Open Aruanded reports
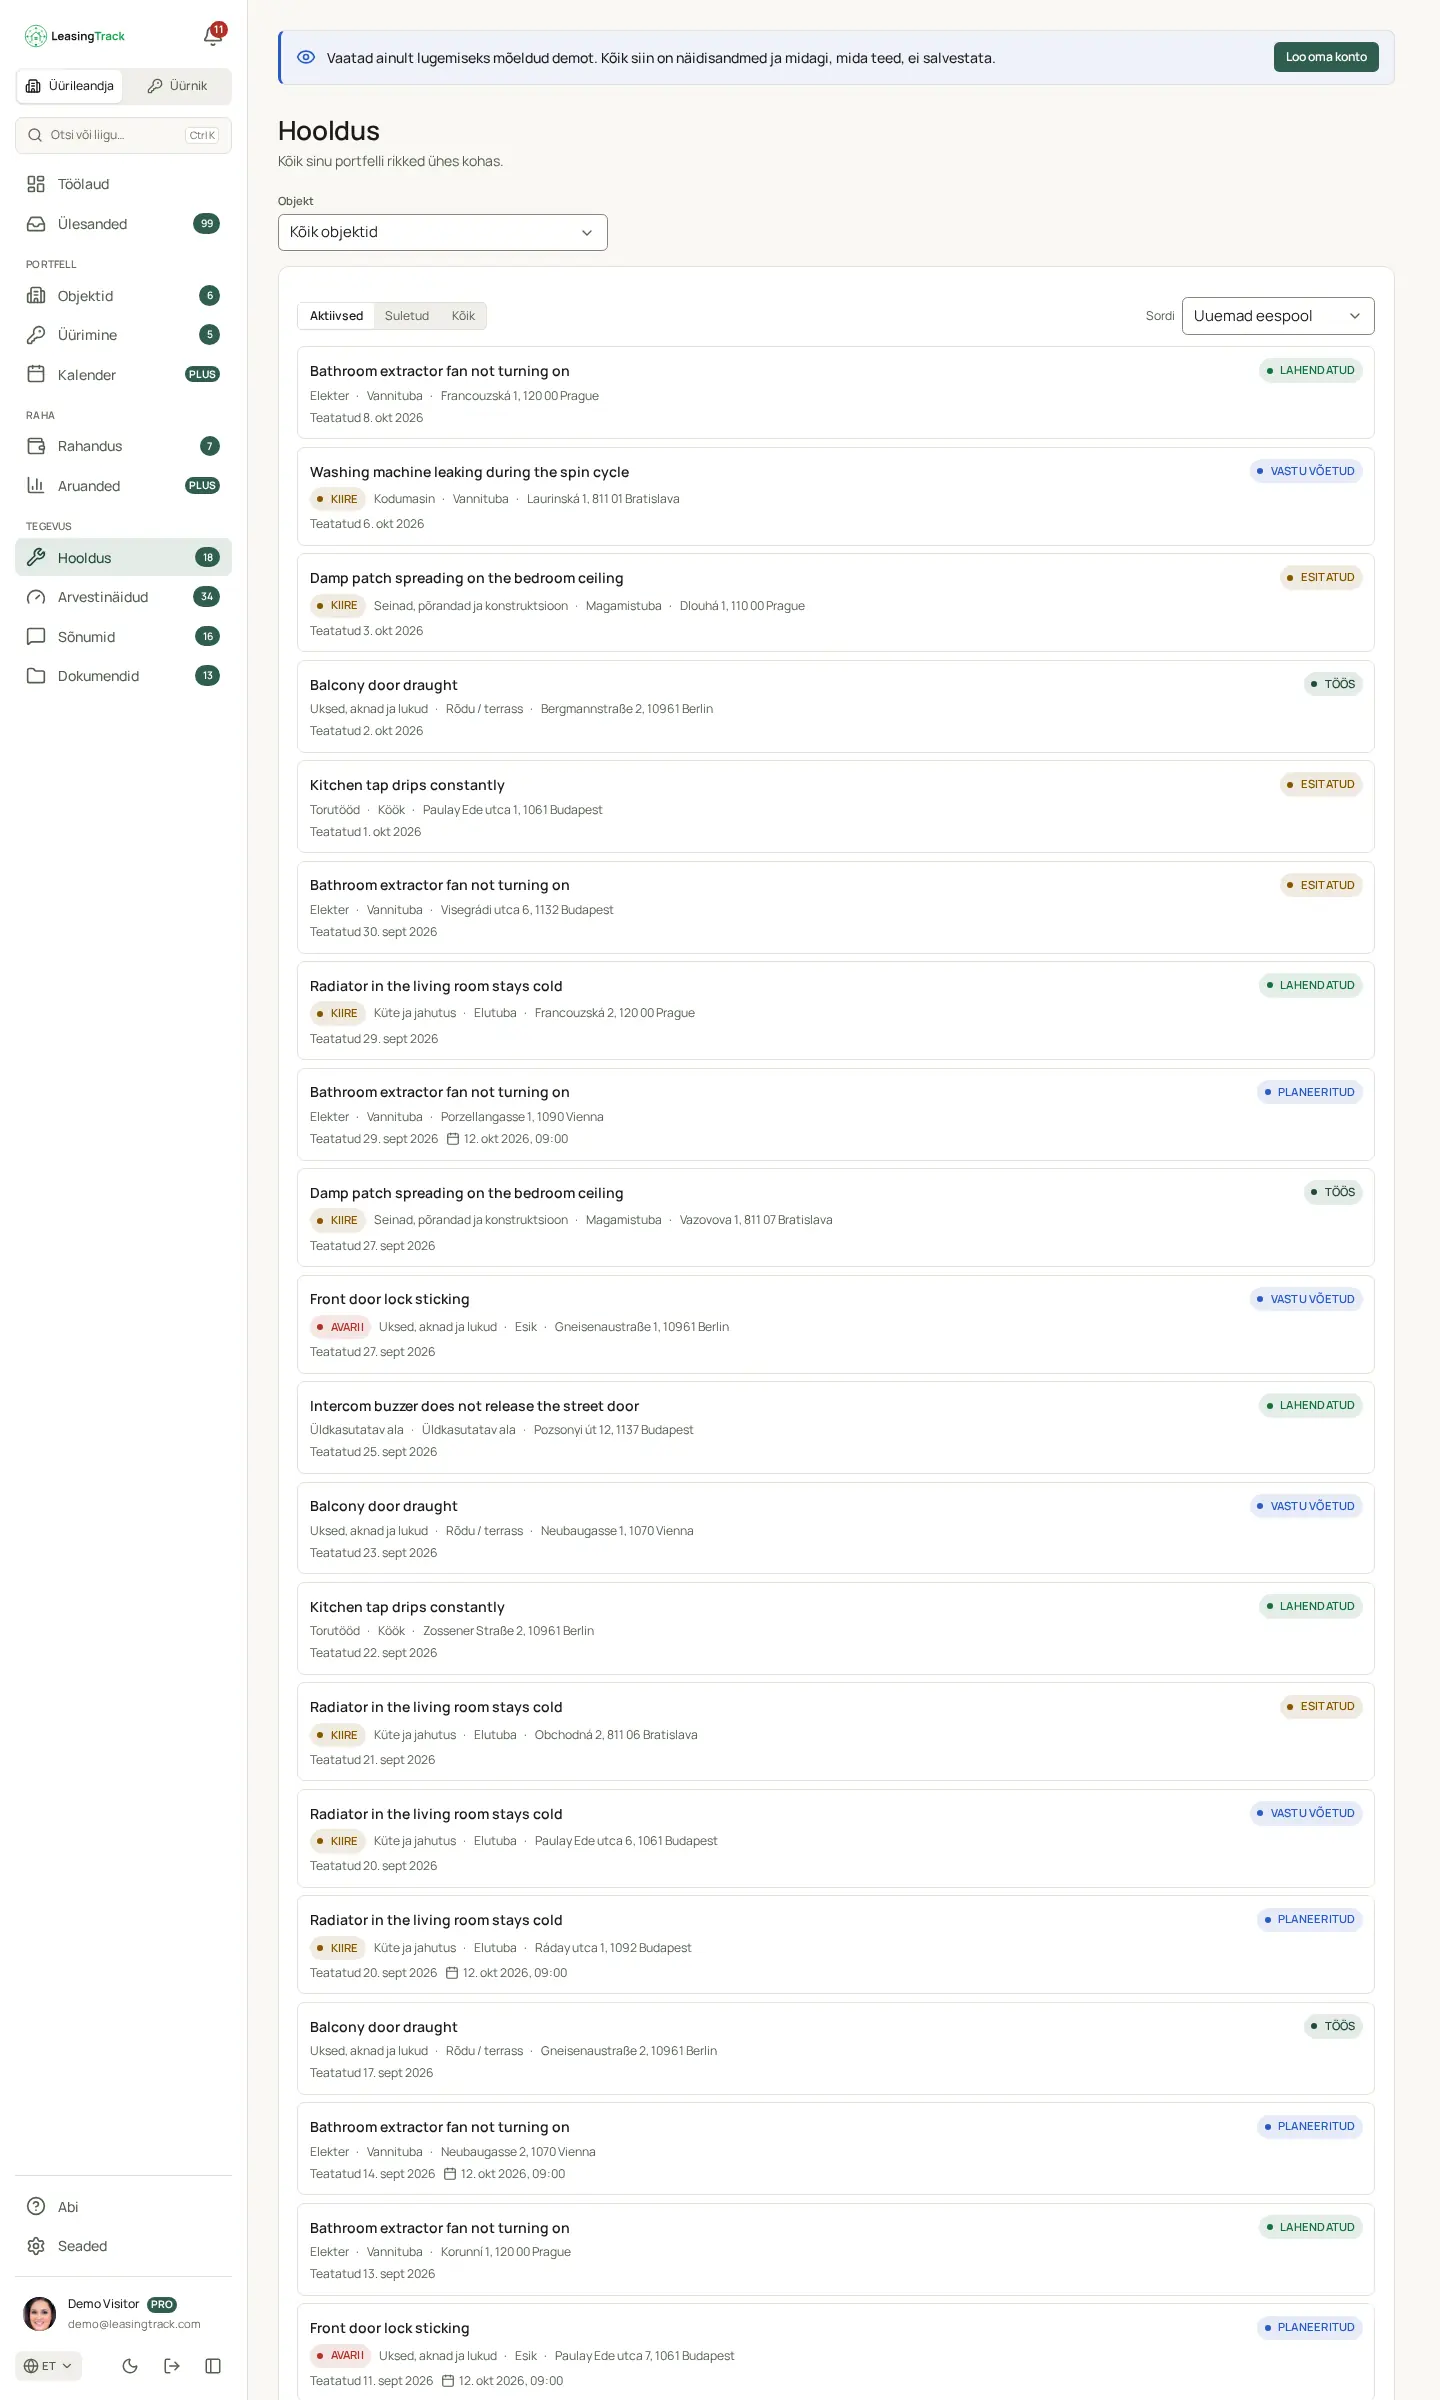This screenshot has width=1440, height=2400. (x=123, y=486)
